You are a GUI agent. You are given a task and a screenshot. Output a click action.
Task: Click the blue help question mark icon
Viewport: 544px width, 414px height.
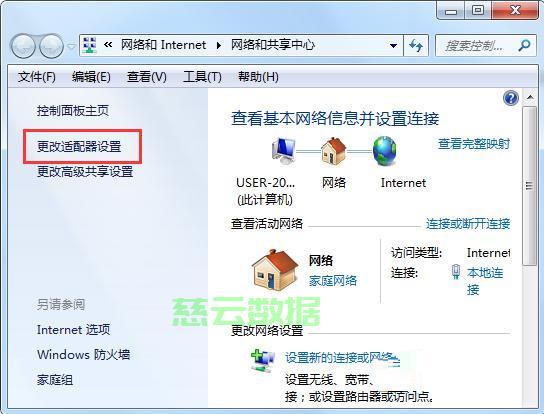(511, 98)
